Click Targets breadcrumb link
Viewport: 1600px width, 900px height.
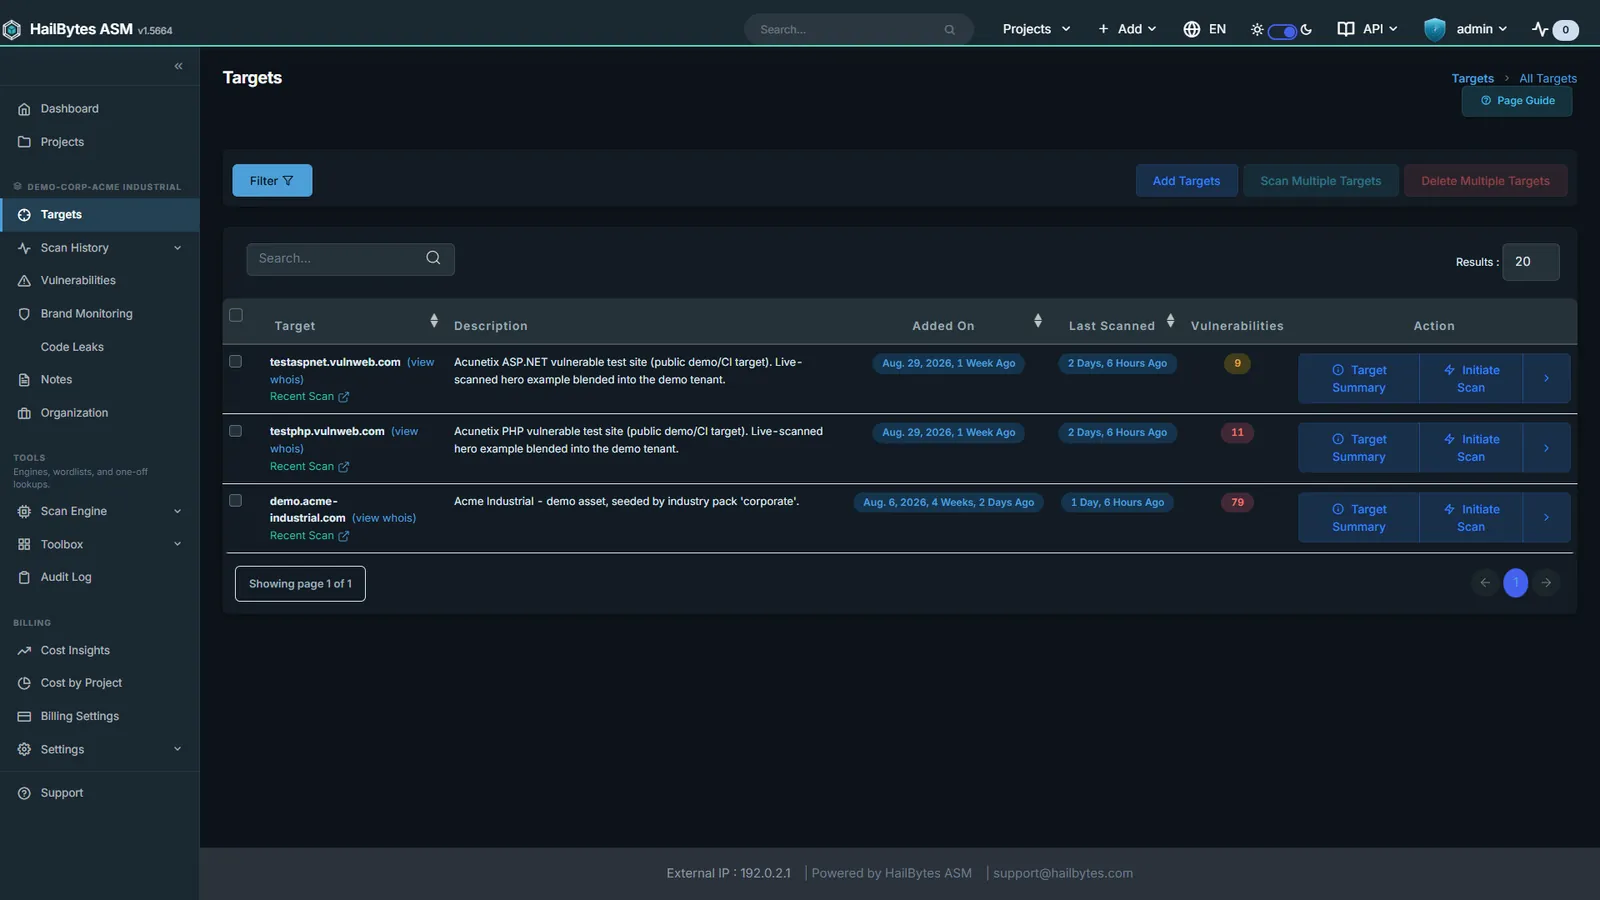1472,78
